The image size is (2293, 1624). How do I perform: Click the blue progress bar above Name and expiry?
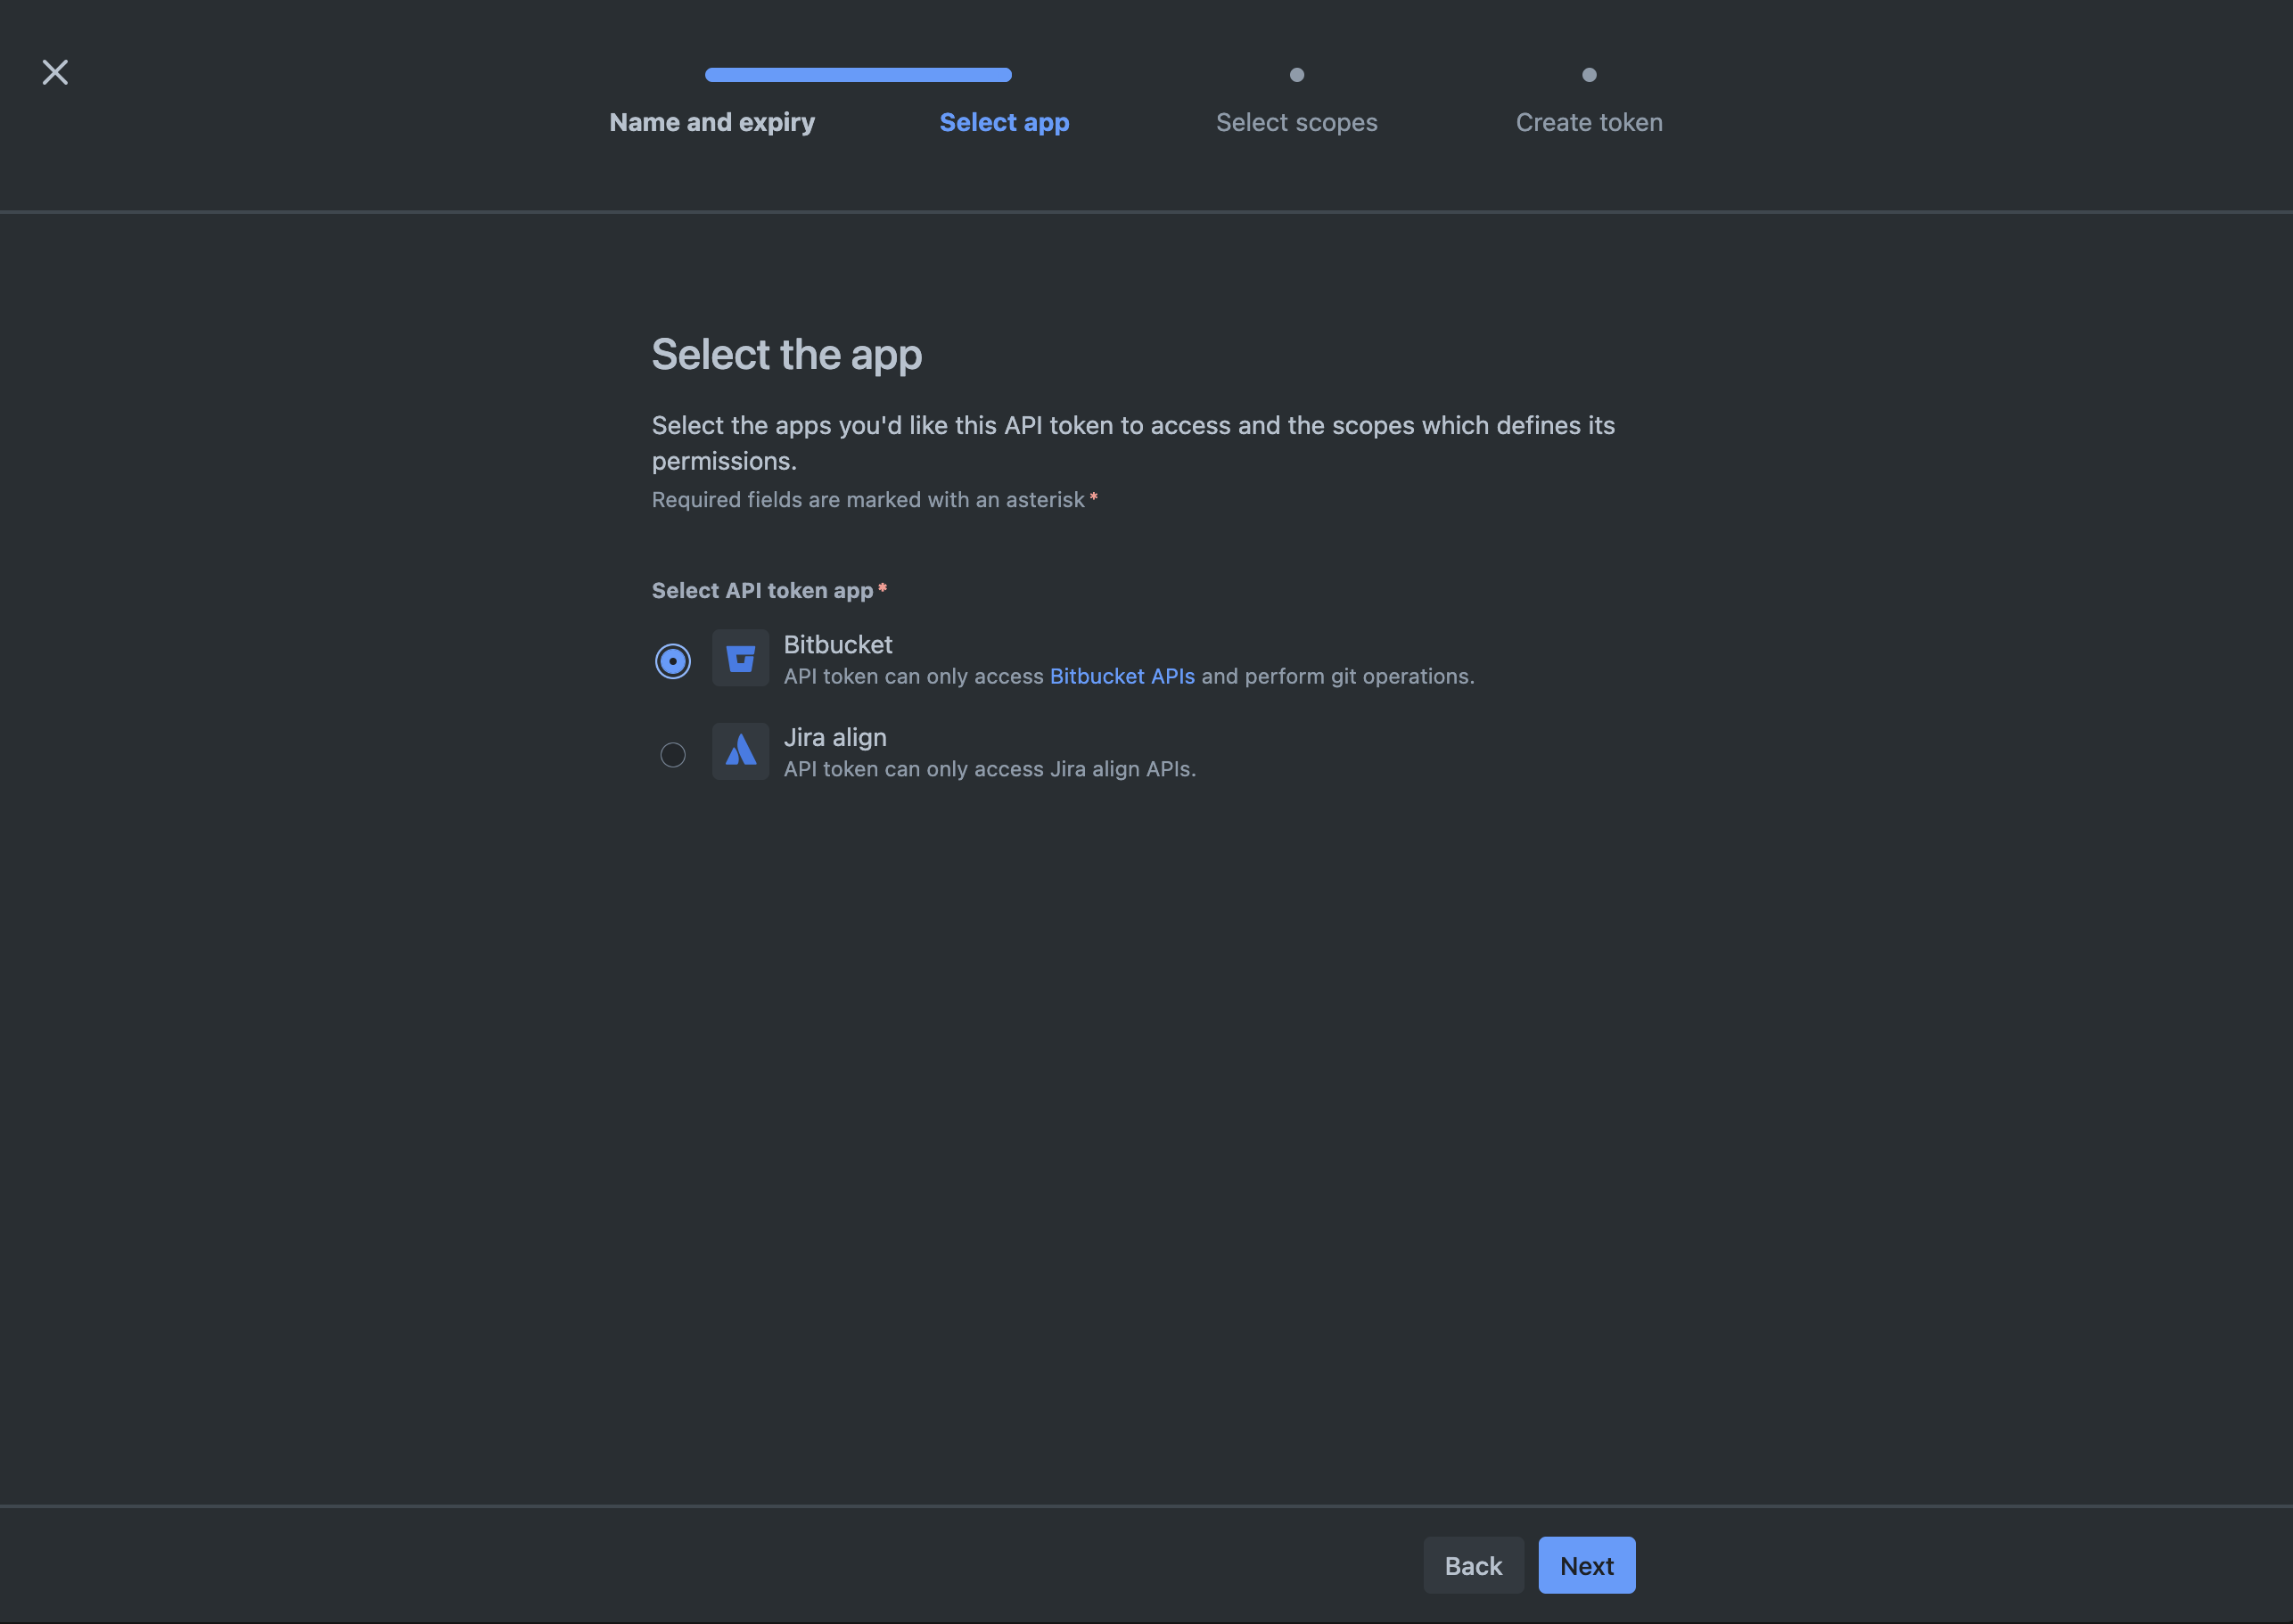pos(858,74)
